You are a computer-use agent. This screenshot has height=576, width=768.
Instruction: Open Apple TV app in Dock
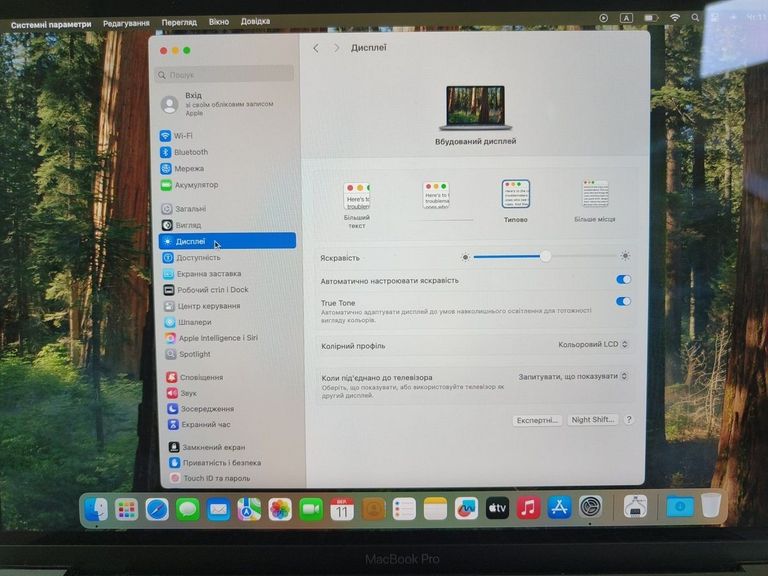coord(497,509)
